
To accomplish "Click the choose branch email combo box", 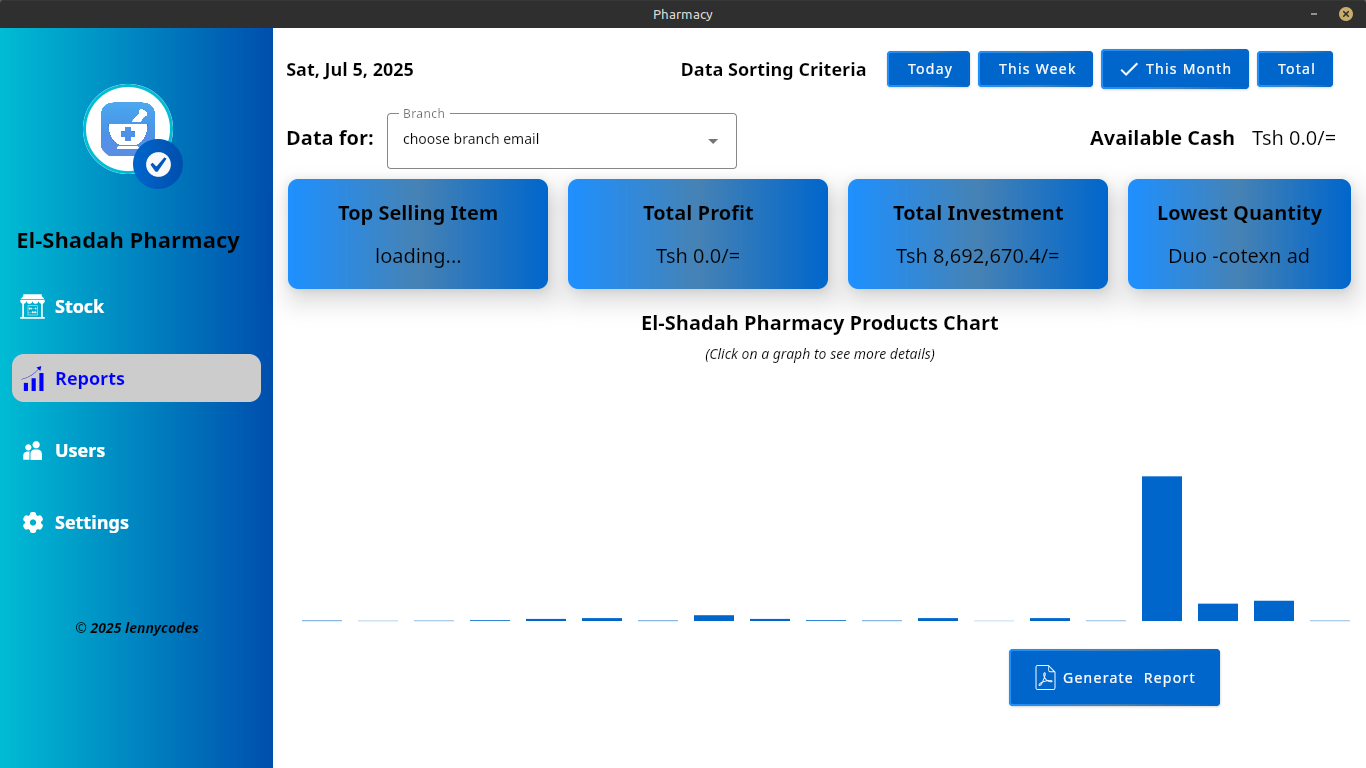I will click(x=562, y=141).
